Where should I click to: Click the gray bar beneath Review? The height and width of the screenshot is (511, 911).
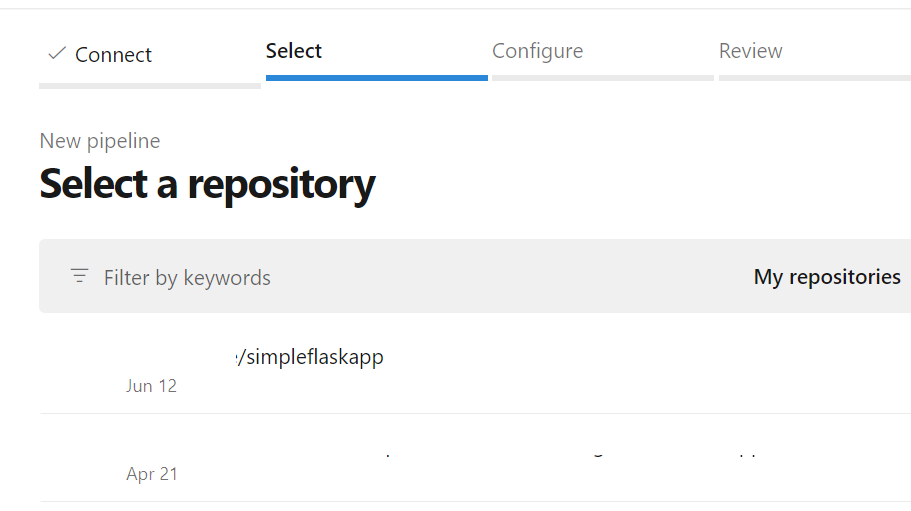pyautogui.click(x=814, y=77)
